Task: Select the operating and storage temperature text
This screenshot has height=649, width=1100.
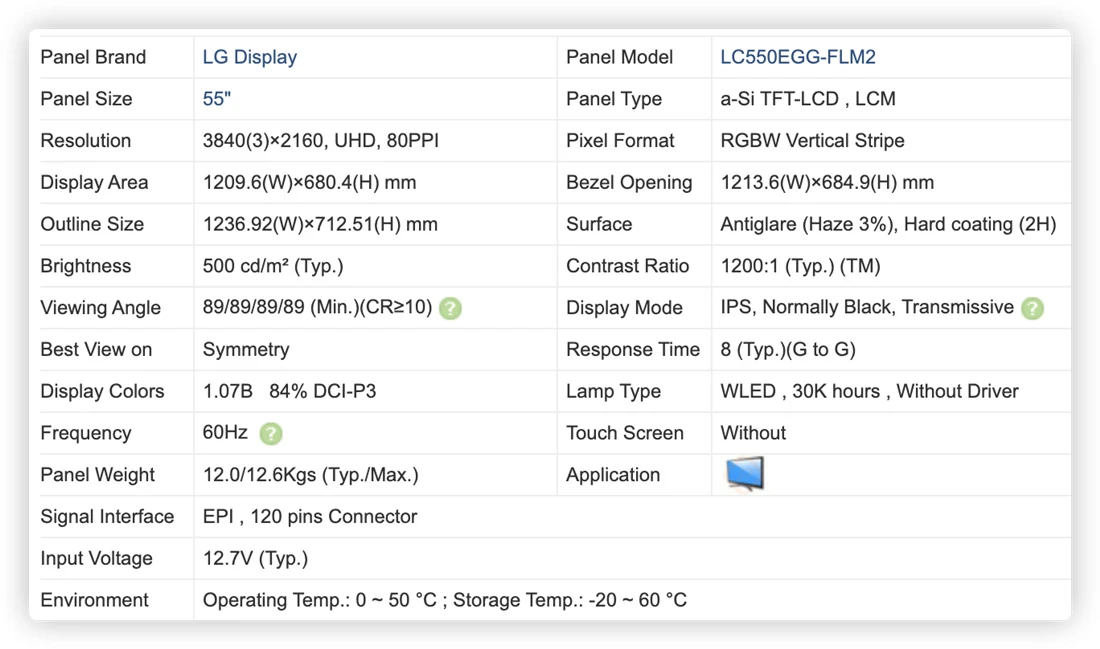Action: click(445, 600)
